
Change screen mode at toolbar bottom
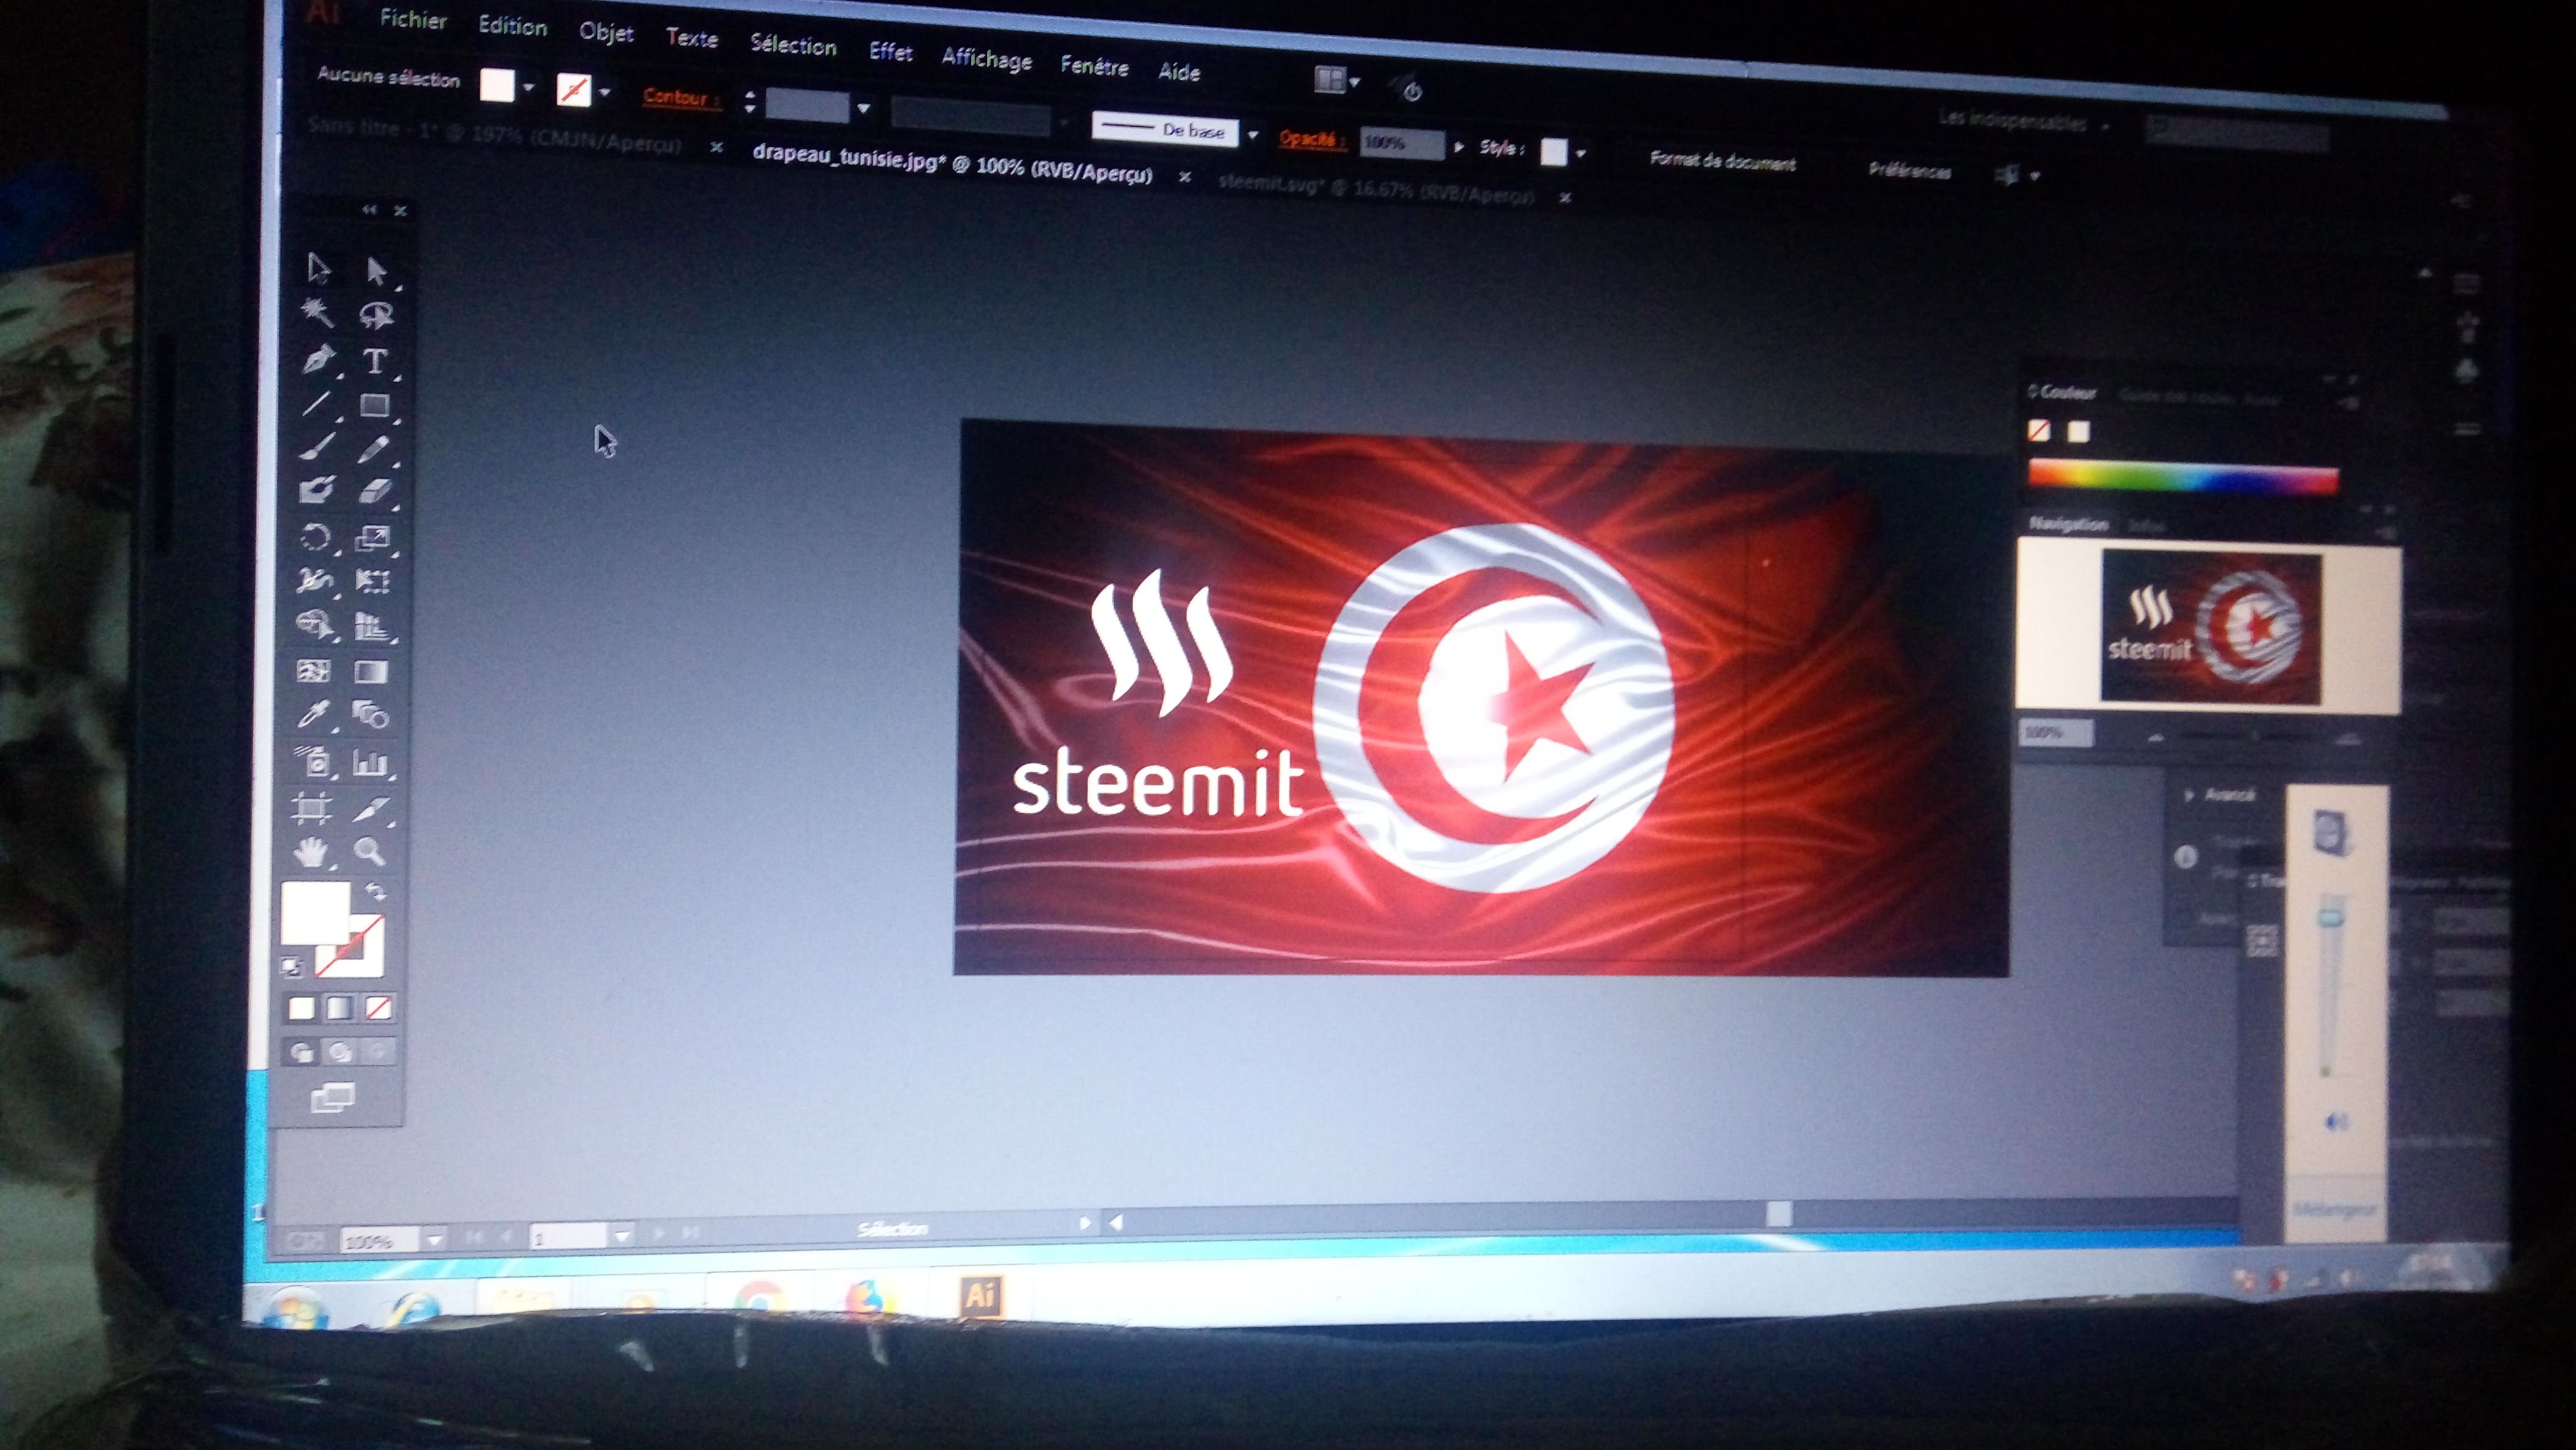[333, 1097]
